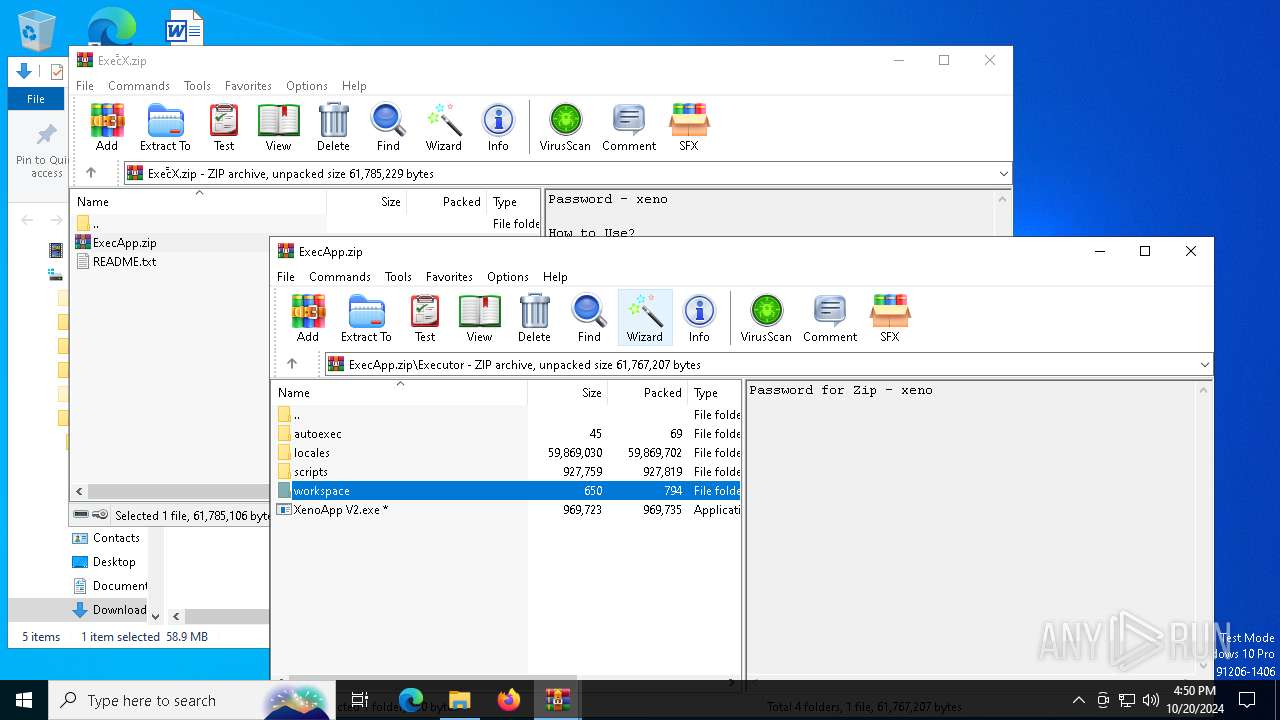This screenshot has height=720, width=1280.
Task: Click taskbar search box
Action: coord(191,700)
